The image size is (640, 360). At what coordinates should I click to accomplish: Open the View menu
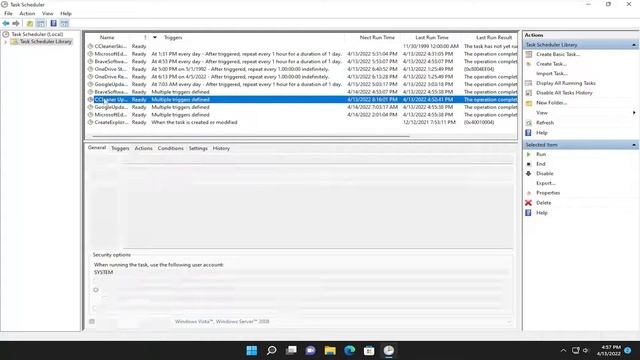[47, 13]
